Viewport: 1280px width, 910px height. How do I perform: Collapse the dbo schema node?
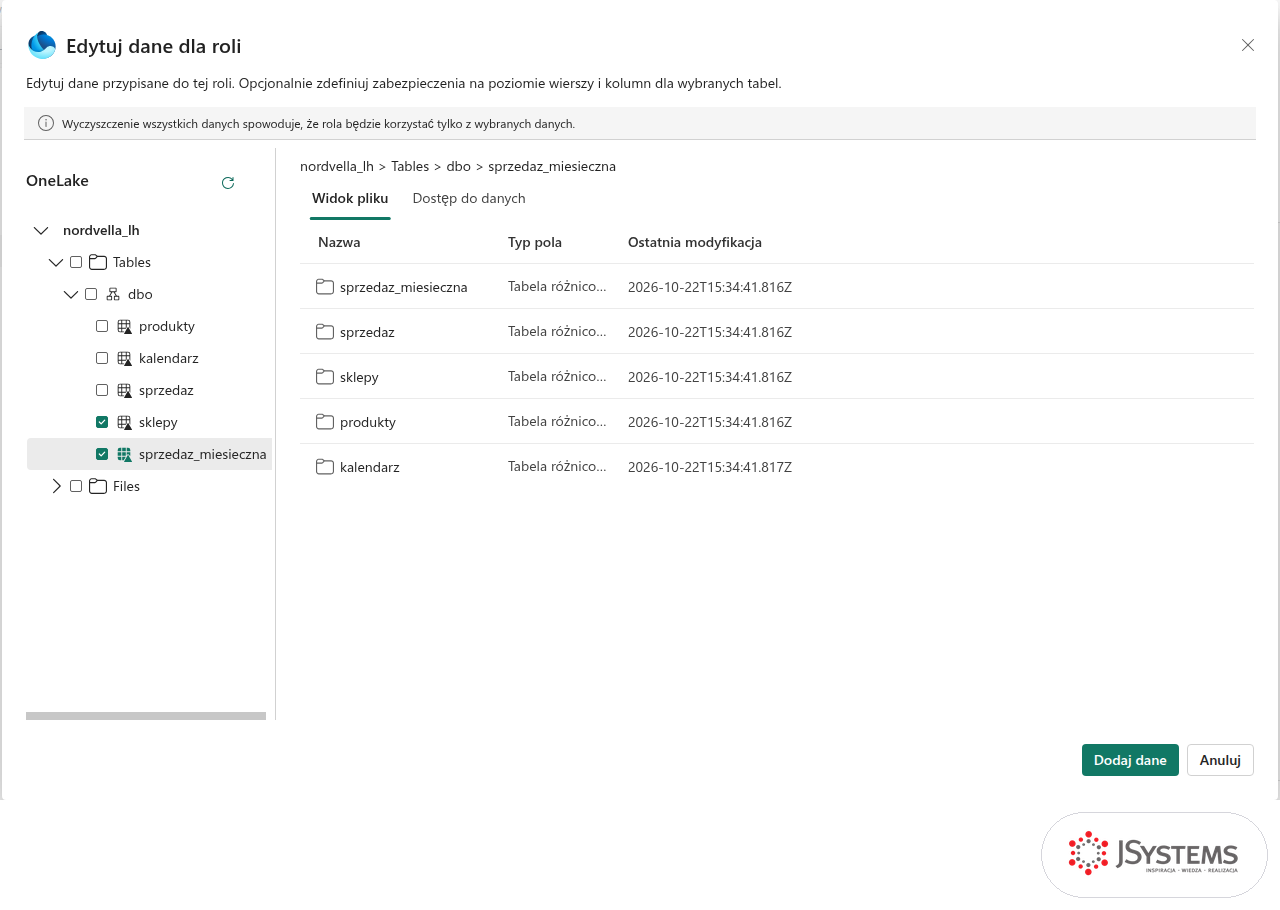tap(71, 294)
